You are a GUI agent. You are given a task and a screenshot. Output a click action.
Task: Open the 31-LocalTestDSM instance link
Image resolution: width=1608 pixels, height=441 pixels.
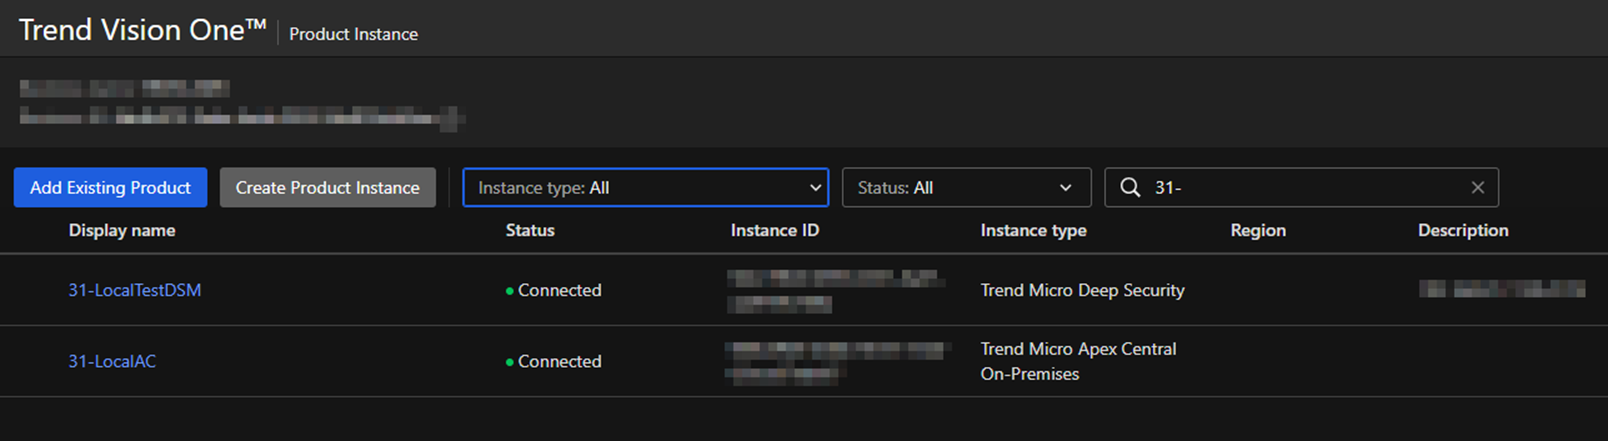[135, 290]
